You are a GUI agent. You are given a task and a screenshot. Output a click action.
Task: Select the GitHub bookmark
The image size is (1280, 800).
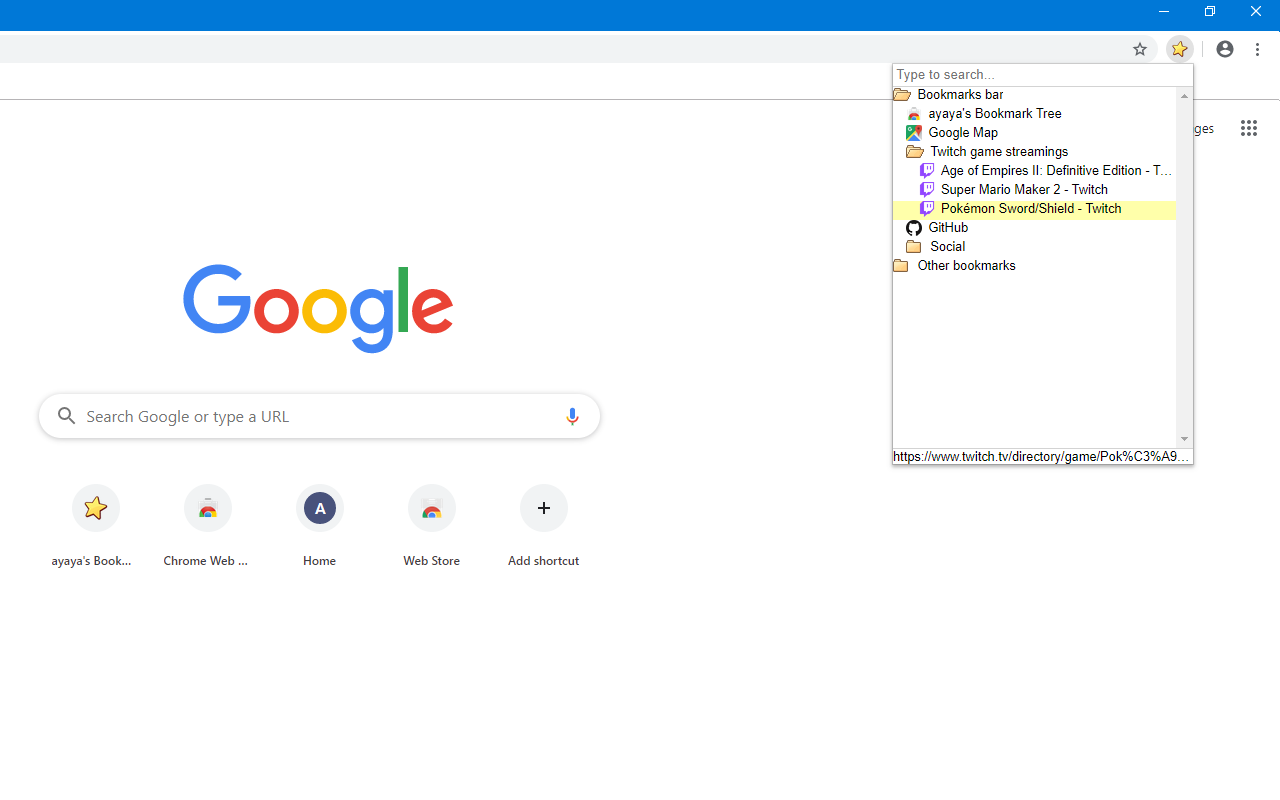(x=947, y=227)
